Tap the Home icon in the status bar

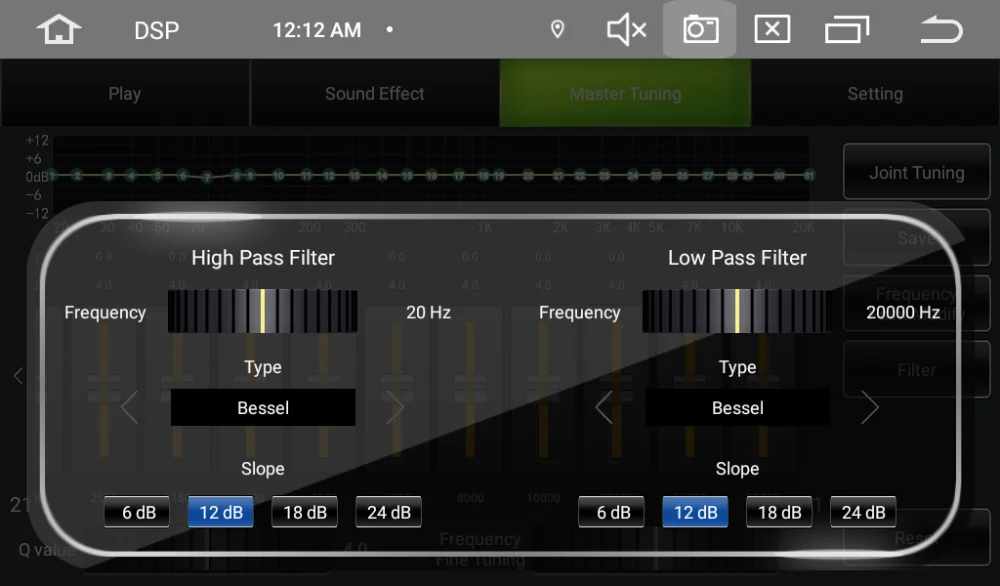pos(57,29)
